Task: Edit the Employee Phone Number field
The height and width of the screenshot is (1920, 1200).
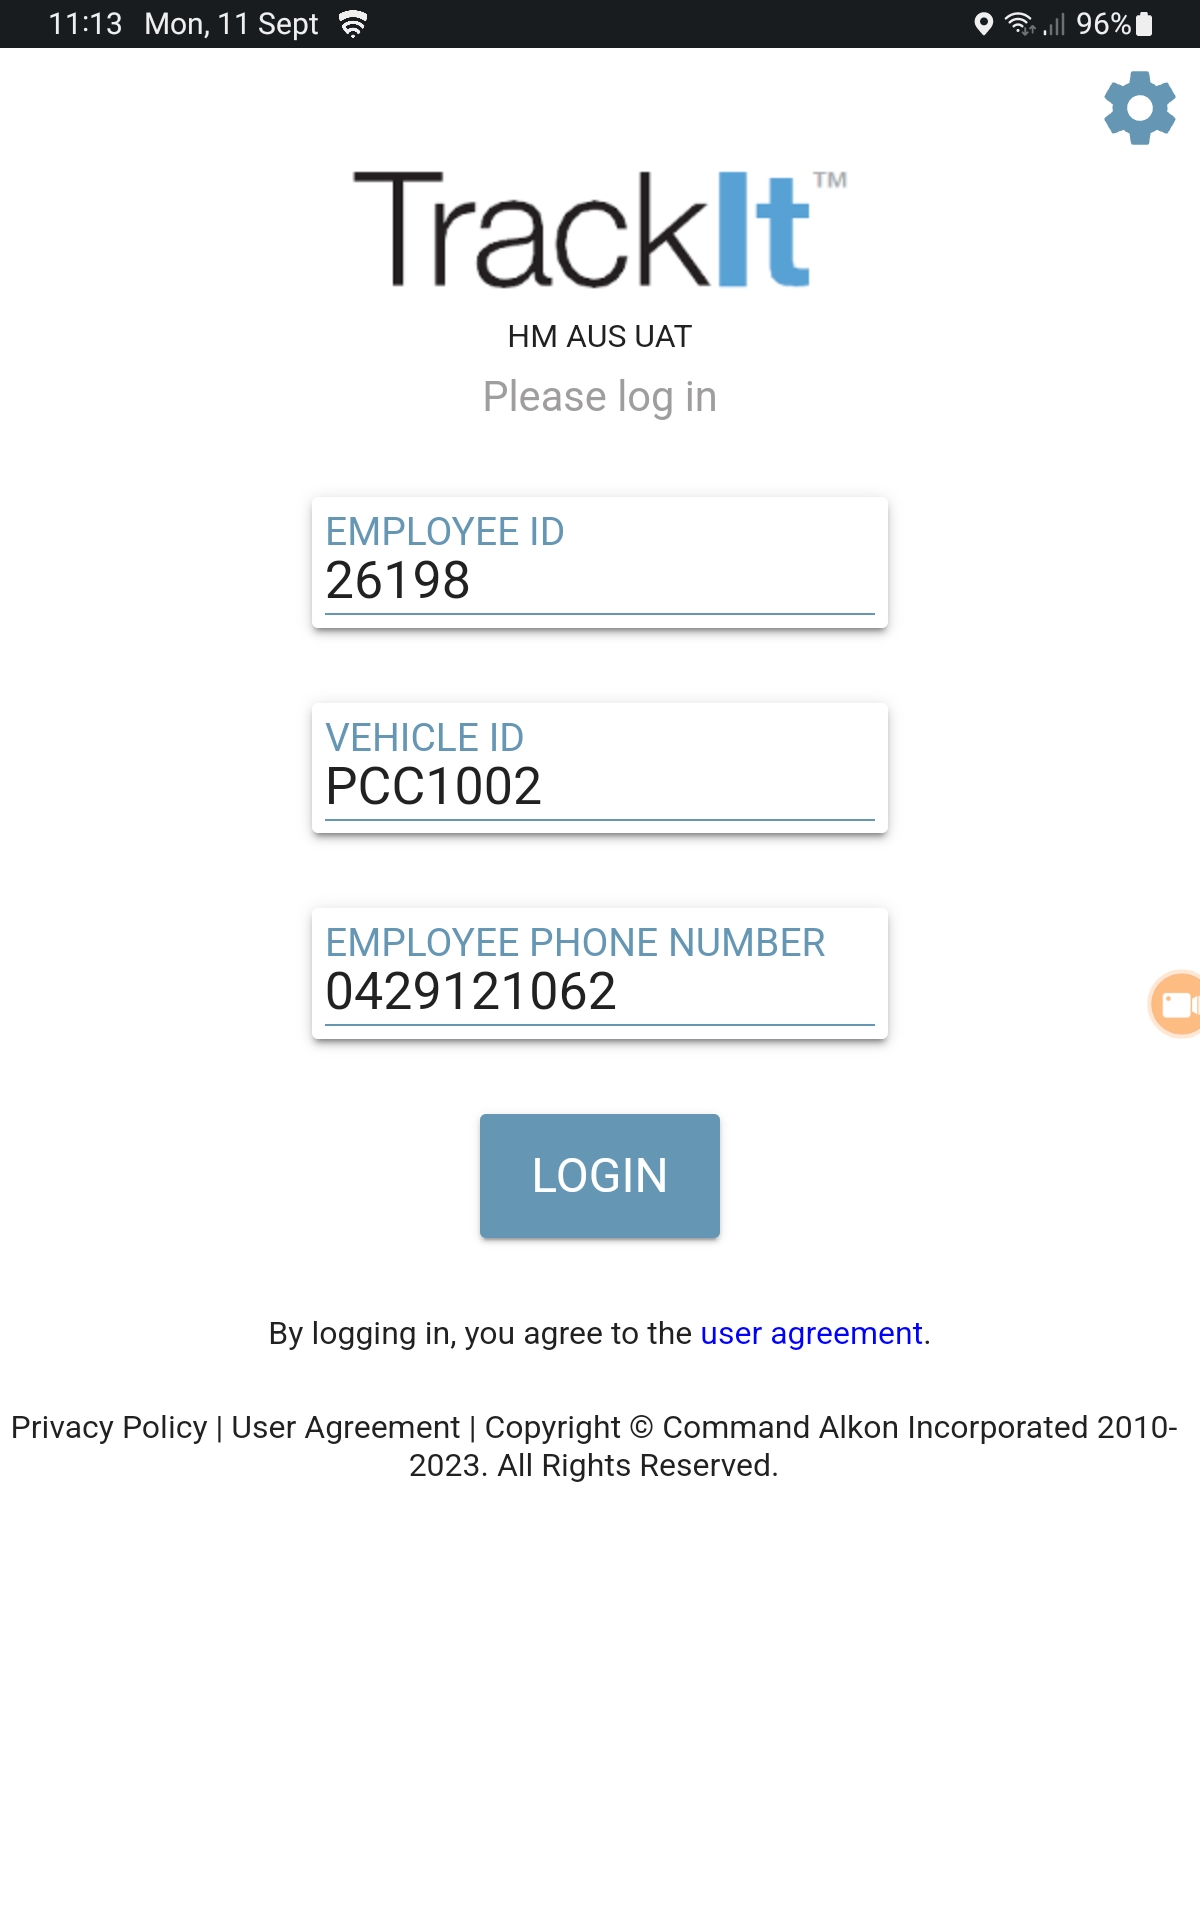Action: click(x=599, y=992)
